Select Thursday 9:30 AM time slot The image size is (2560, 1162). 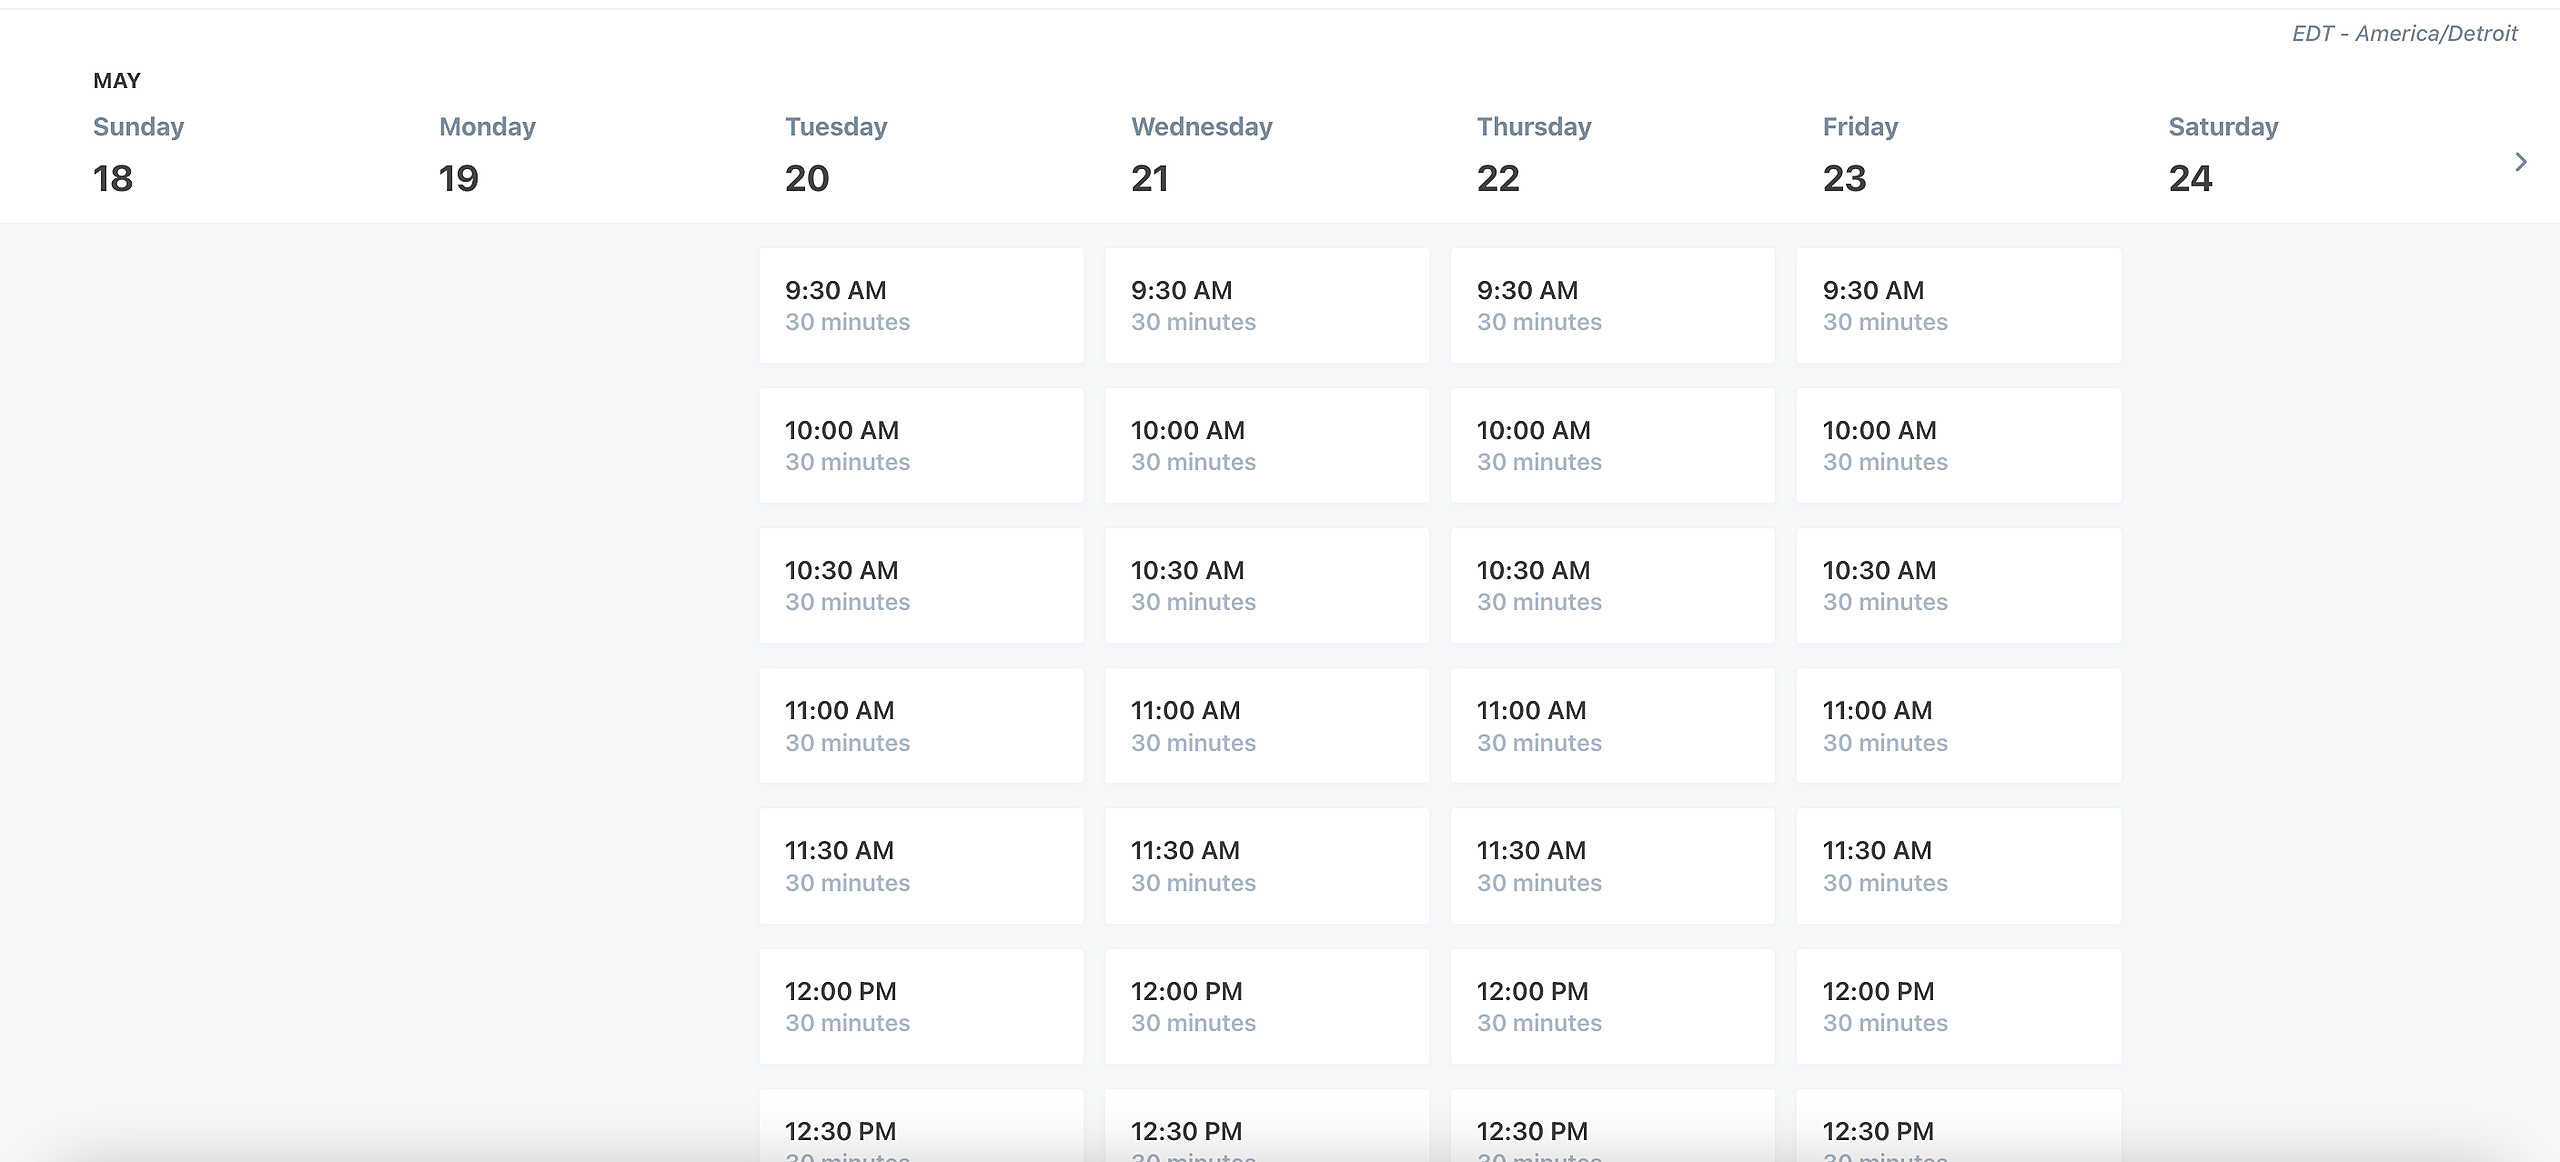click(x=1612, y=305)
